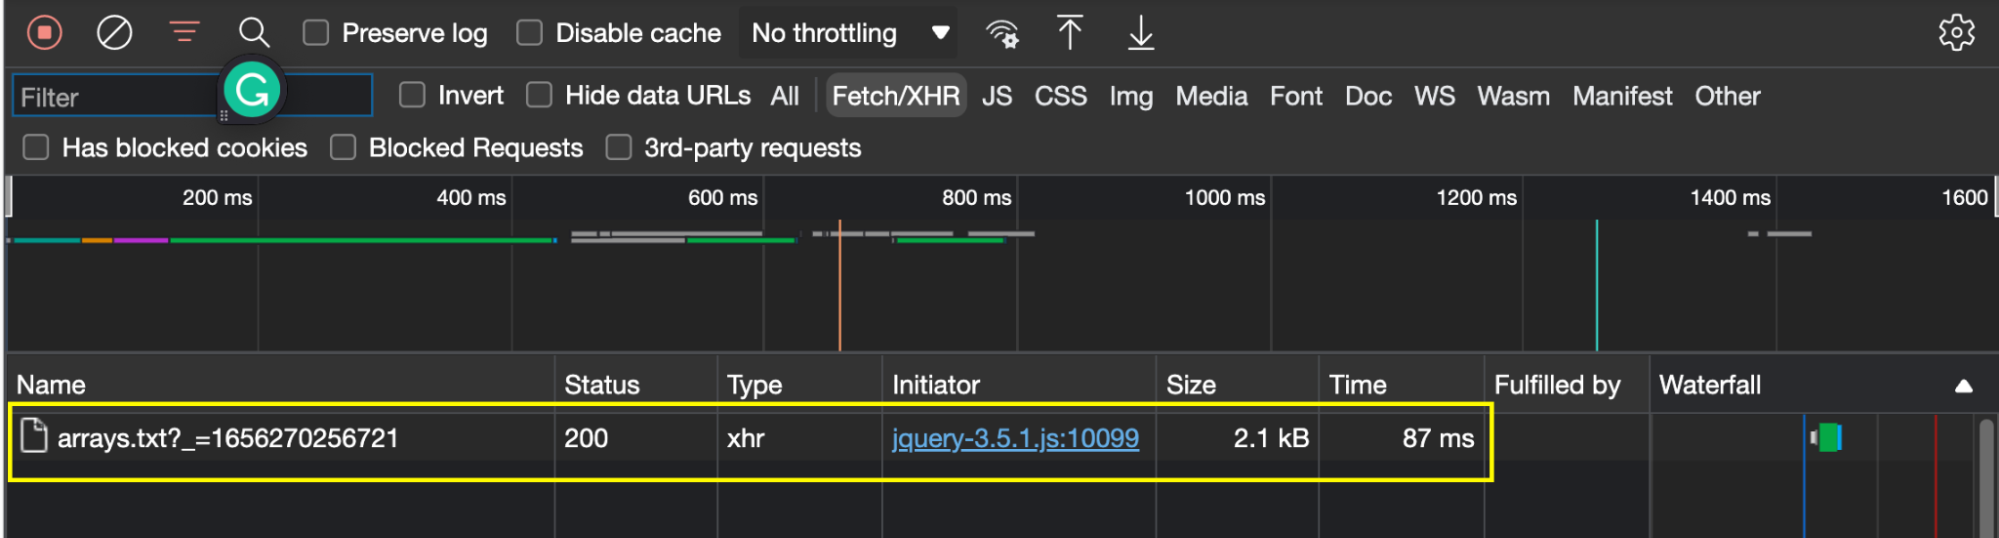1999x538 pixels.
Task: Clear the network log
Action: (114, 33)
